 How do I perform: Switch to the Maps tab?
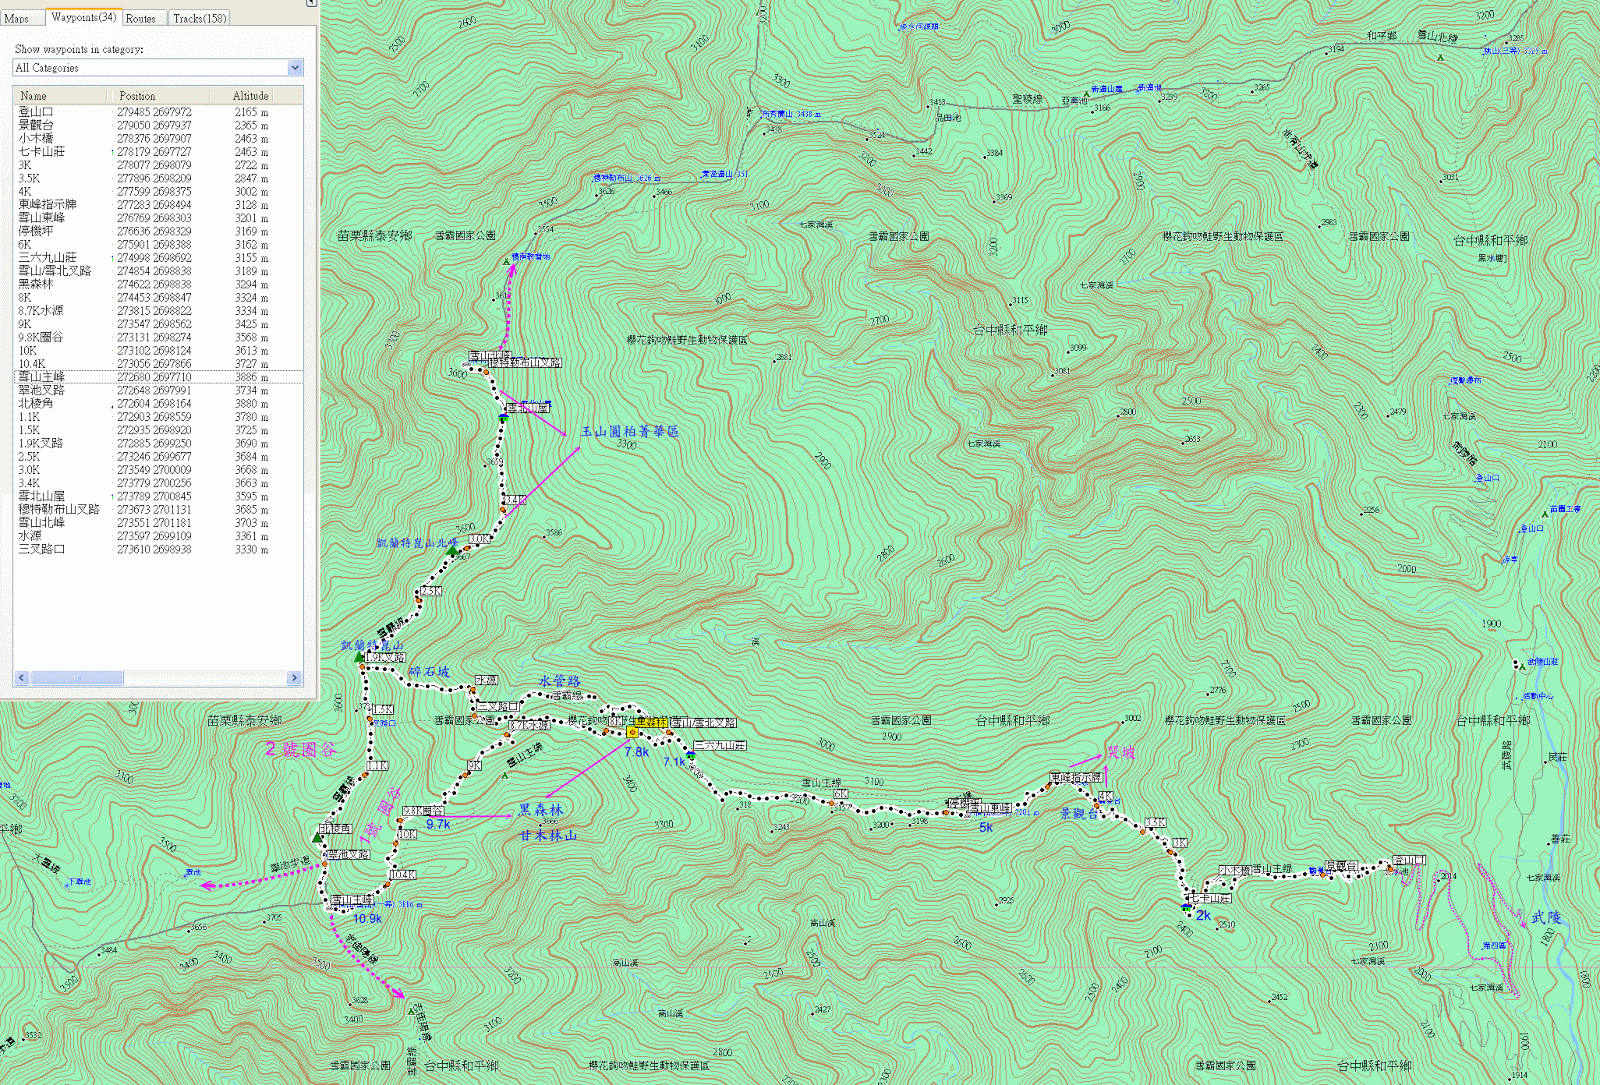[17, 18]
